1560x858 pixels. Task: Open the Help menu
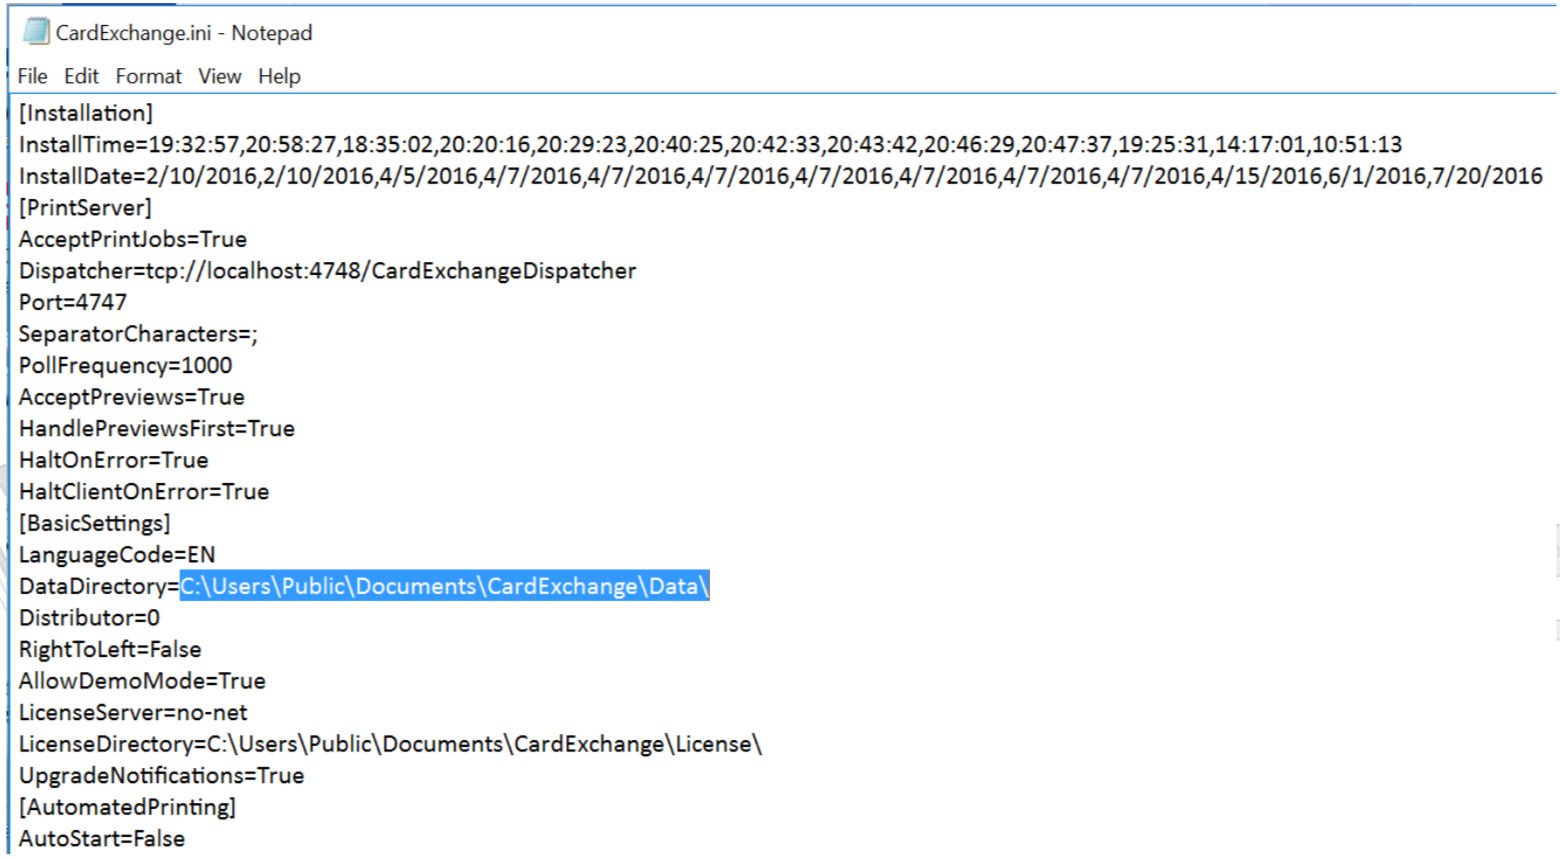(279, 76)
